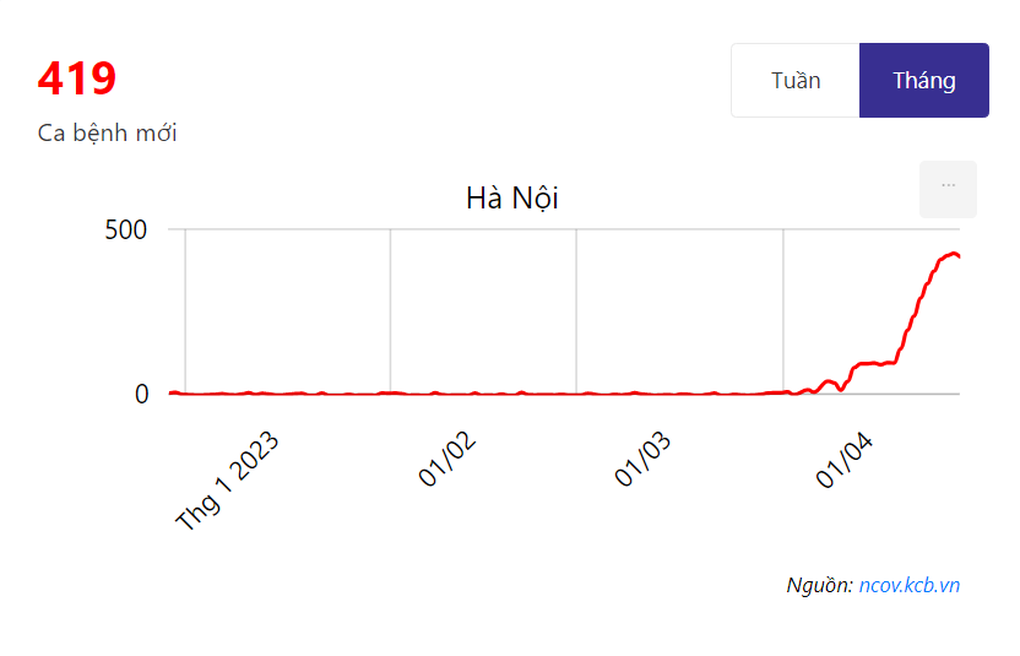Select the Thg 1 2023 axis label

tap(227, 481)
